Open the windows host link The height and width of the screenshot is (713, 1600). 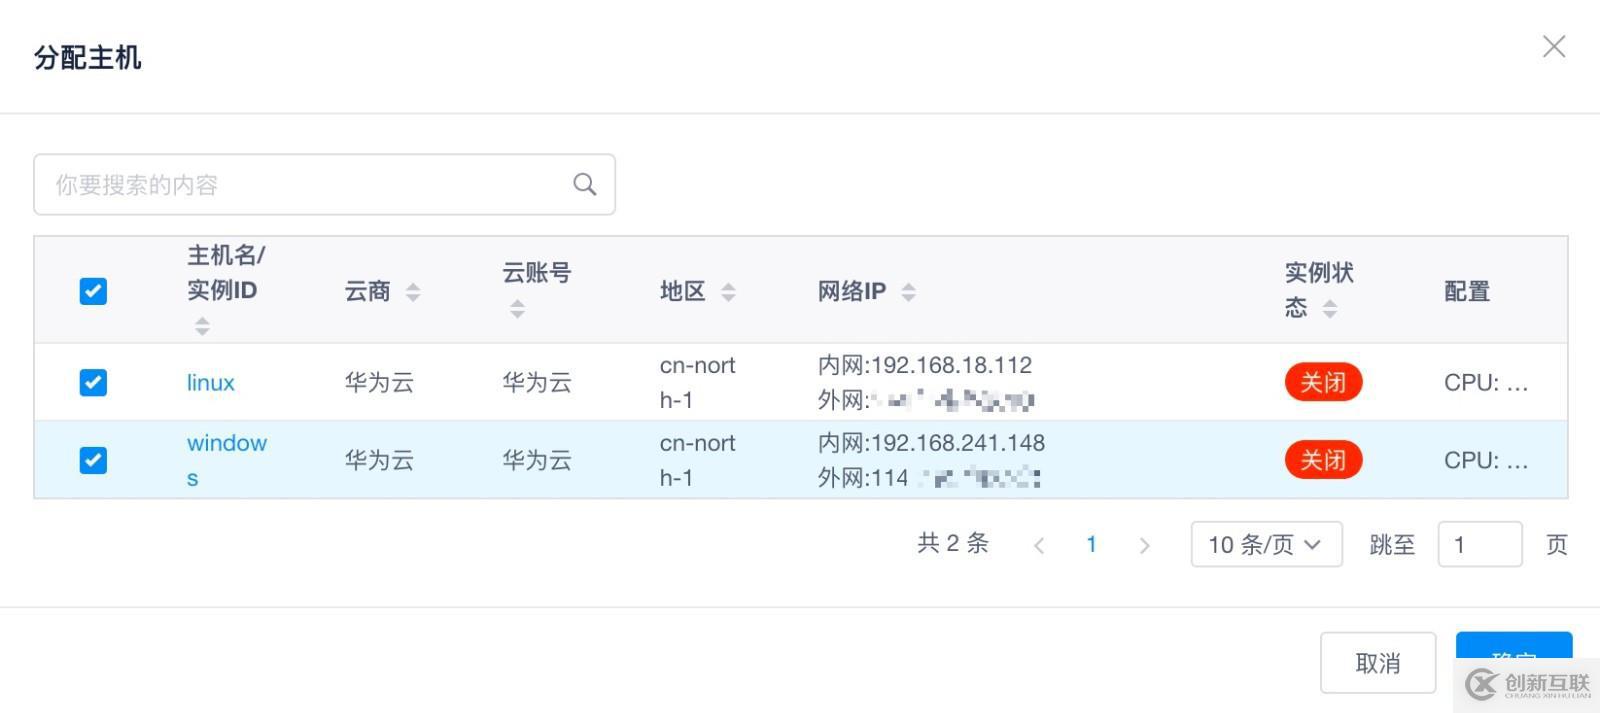tap(226, 444)
